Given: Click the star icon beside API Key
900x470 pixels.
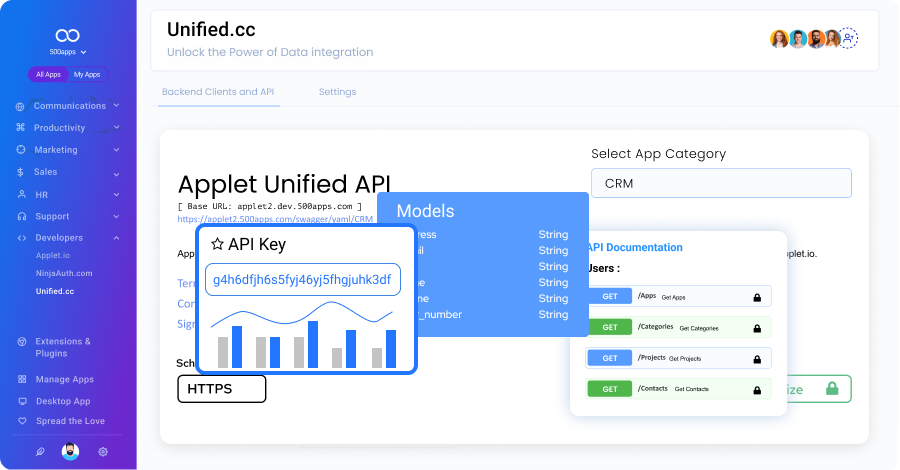Looking at the screenshot, I should 217,244.
